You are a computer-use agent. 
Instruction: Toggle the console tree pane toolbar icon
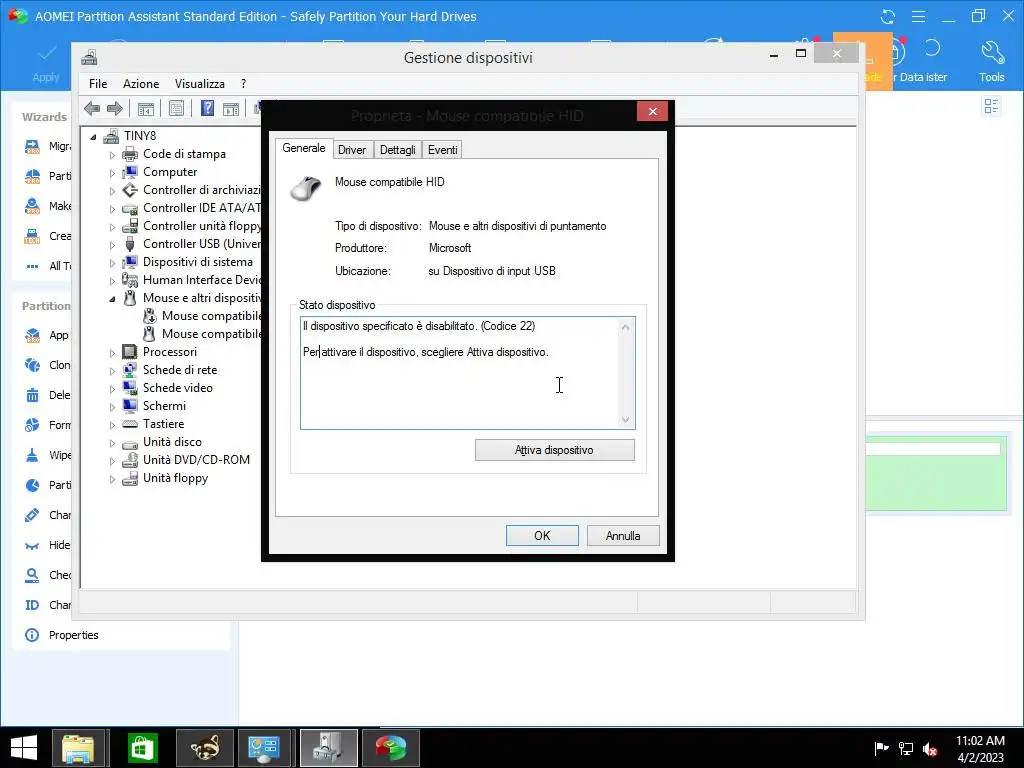pyautogui.click(x=146, y=108)
